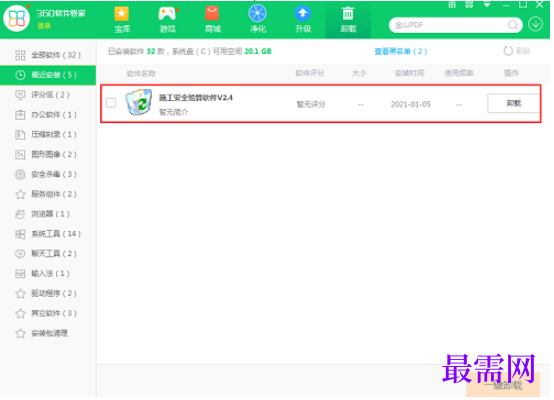Open the title bar dropdown menu arrow

(487, 5)
